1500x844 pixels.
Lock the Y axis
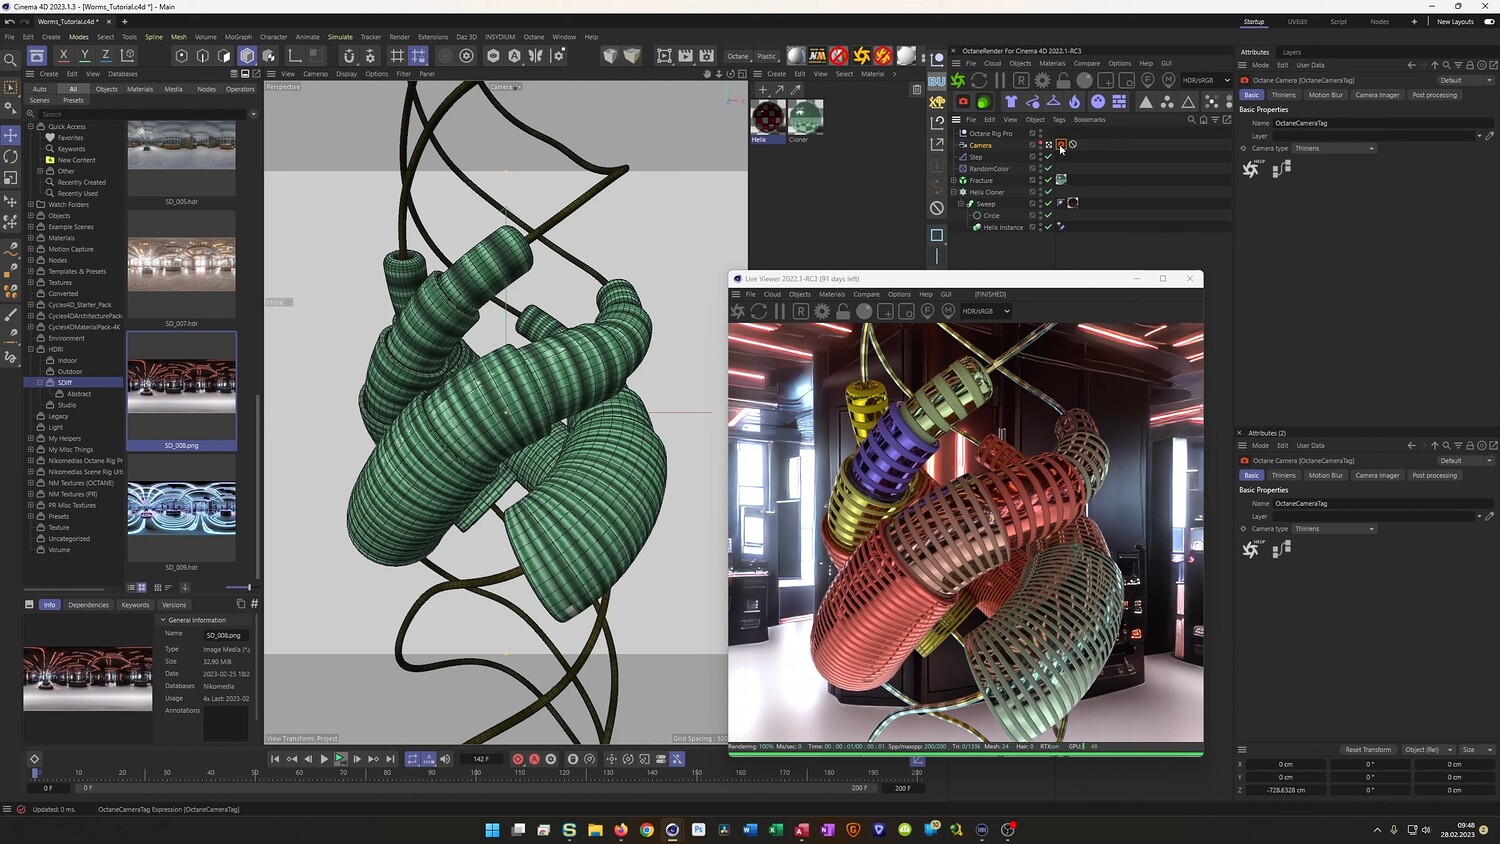coord(84,56)
